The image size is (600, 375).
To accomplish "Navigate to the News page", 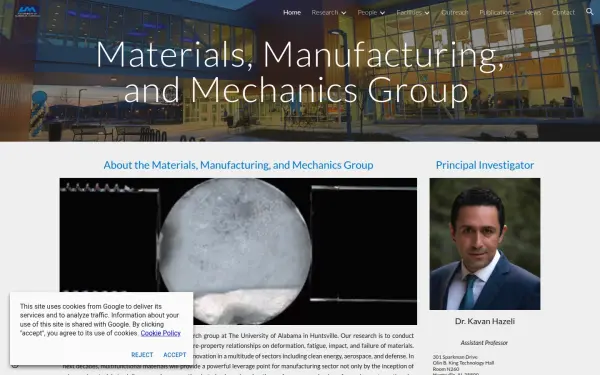I will [533, 12].
